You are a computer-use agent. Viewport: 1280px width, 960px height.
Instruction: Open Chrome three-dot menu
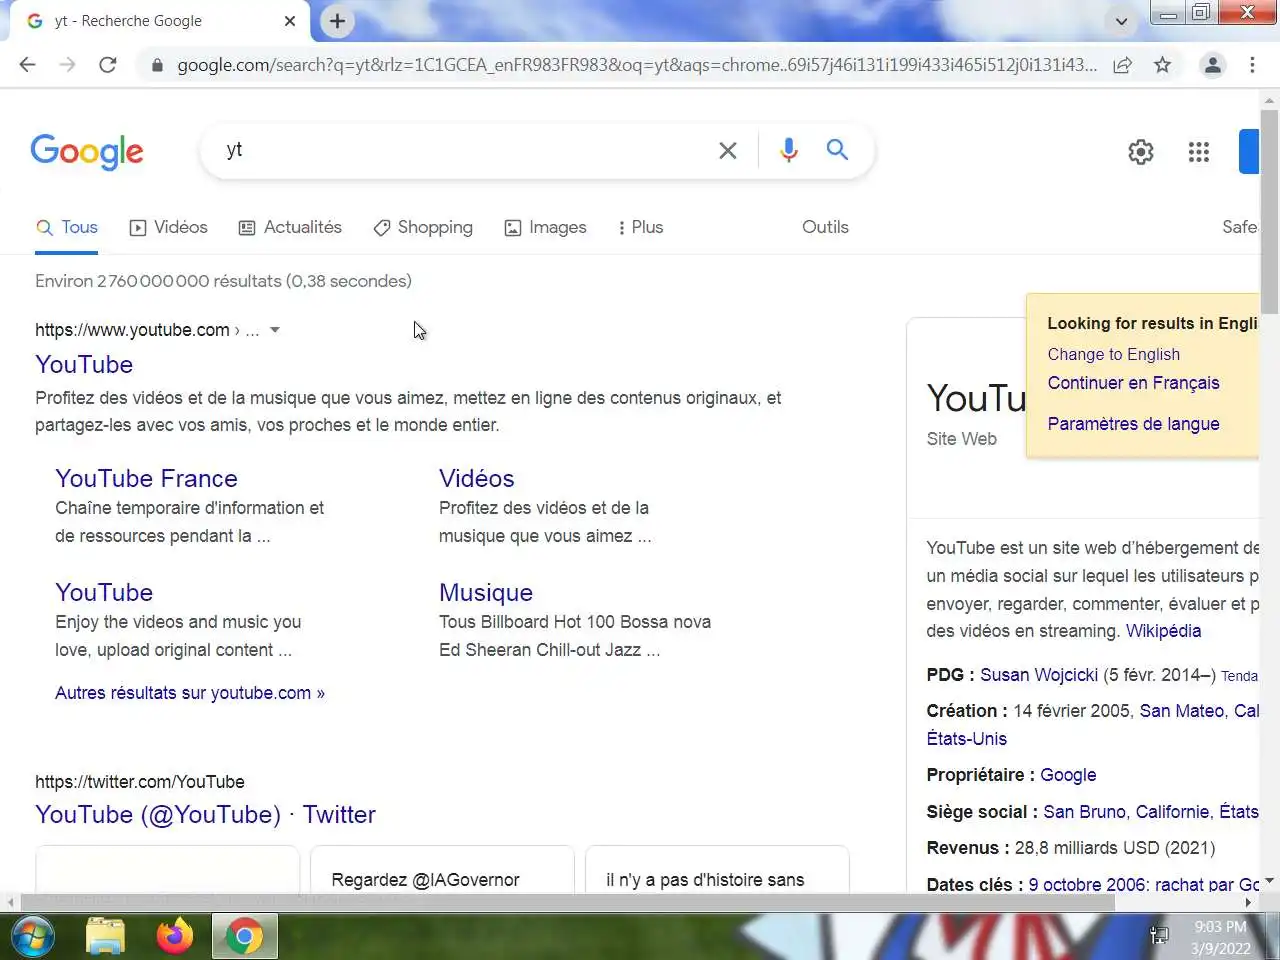point(1252,65)
